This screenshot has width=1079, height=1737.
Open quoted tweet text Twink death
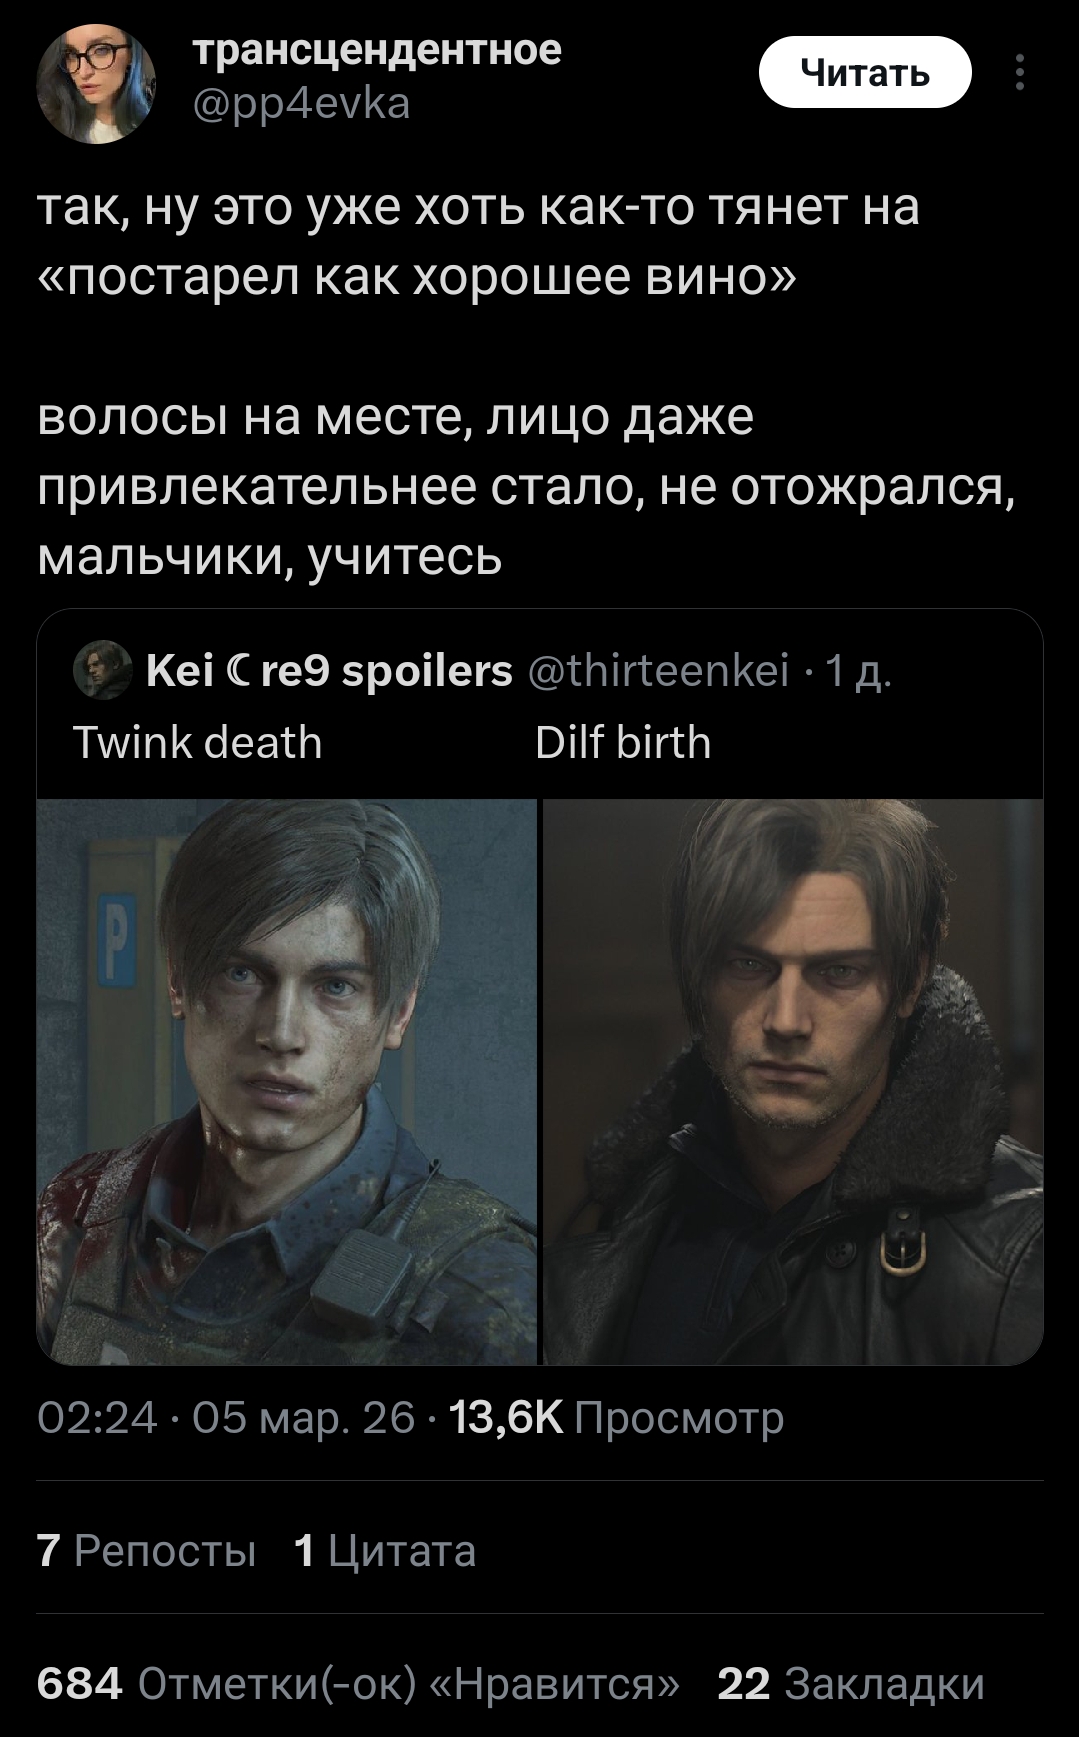click(x=198, y=743)
